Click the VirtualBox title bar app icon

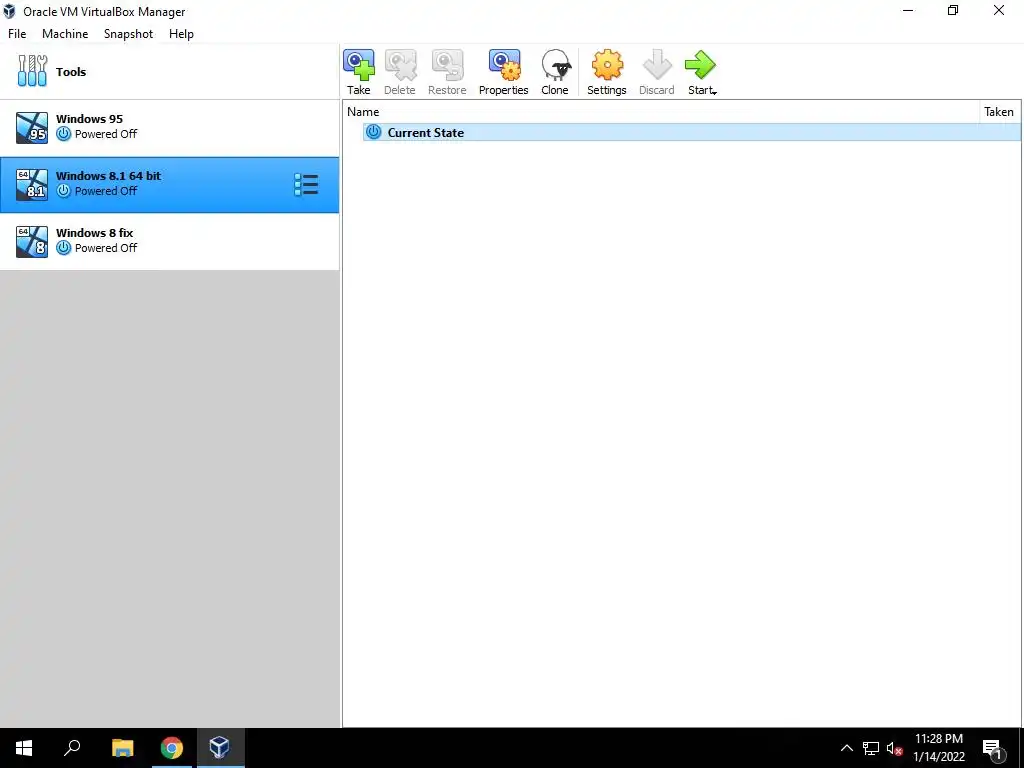[x=9, y=11]
